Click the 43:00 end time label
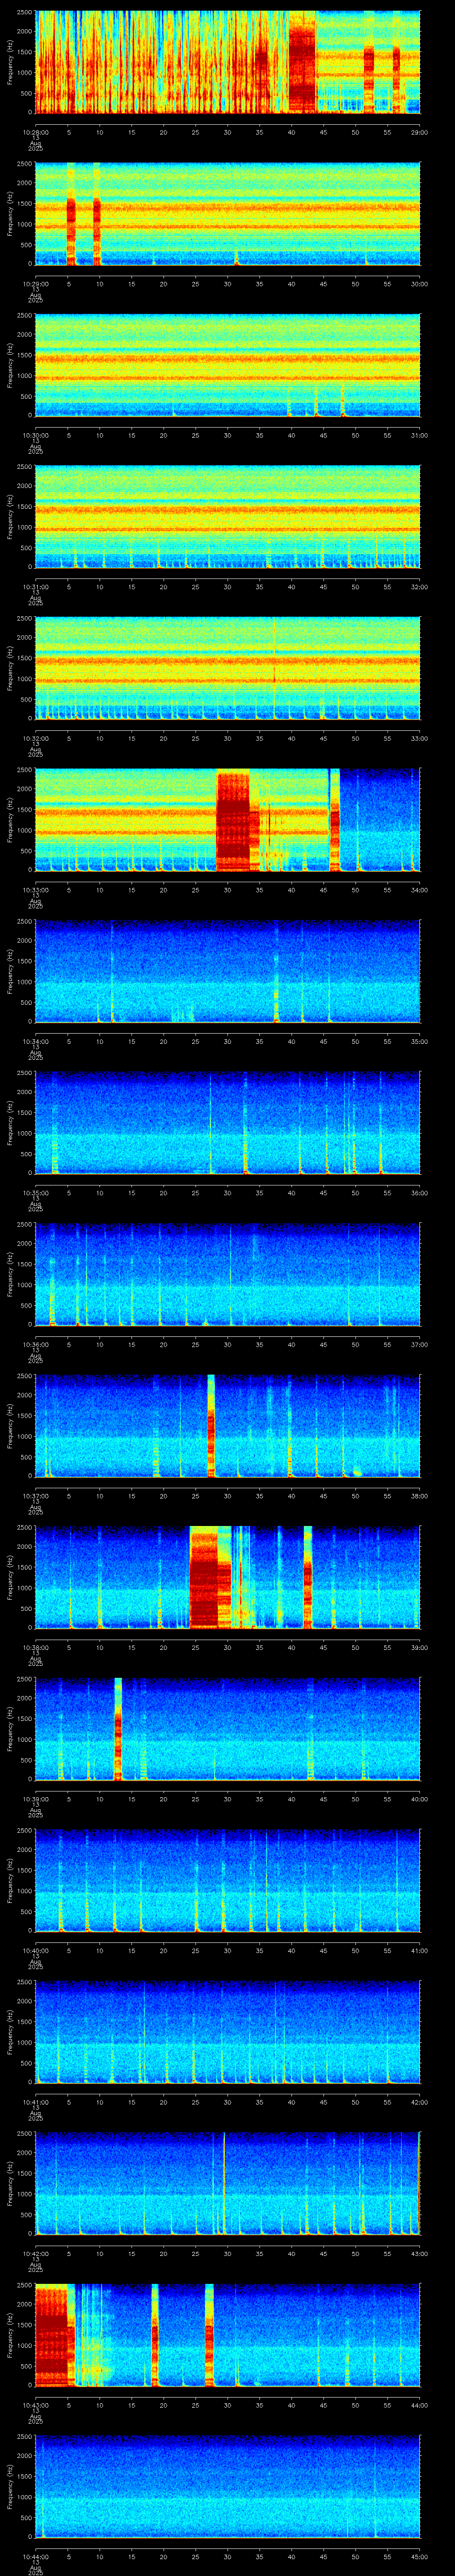Screen dimensions: 455x2576 pyautogui.click(x=419, y=2254)
